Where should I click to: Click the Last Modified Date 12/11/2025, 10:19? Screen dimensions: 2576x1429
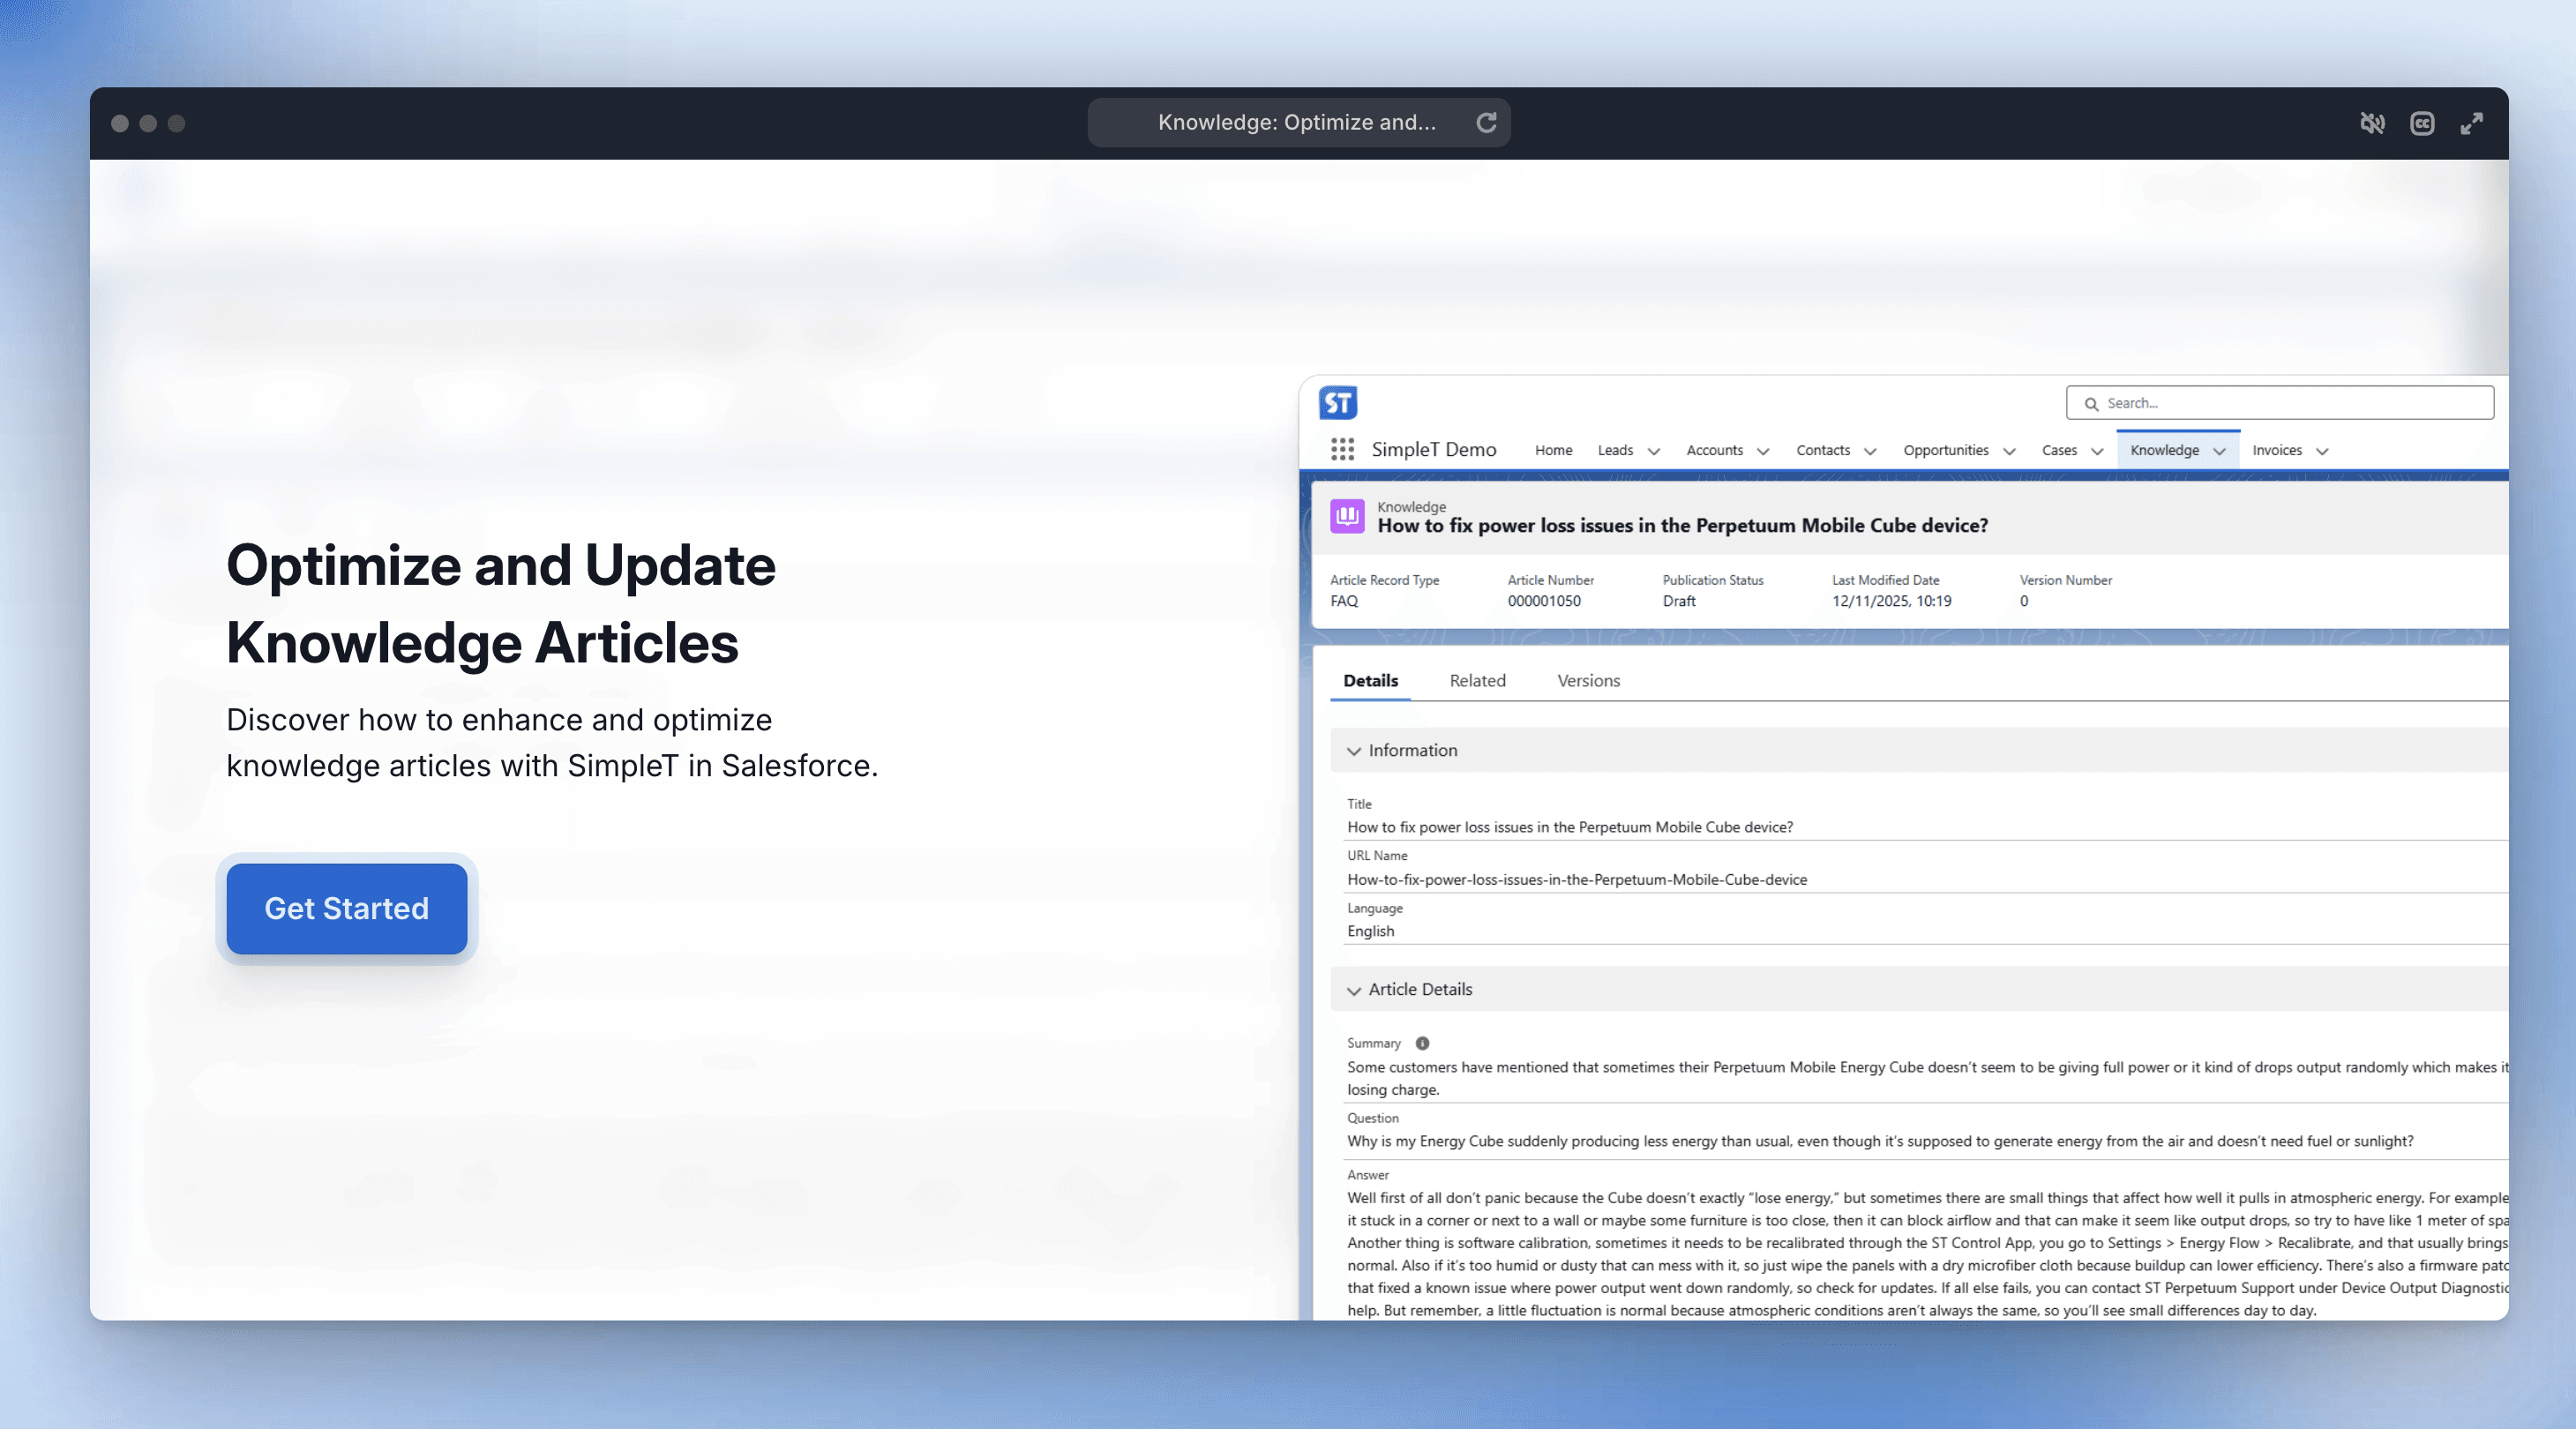(x=1891, y=601)
